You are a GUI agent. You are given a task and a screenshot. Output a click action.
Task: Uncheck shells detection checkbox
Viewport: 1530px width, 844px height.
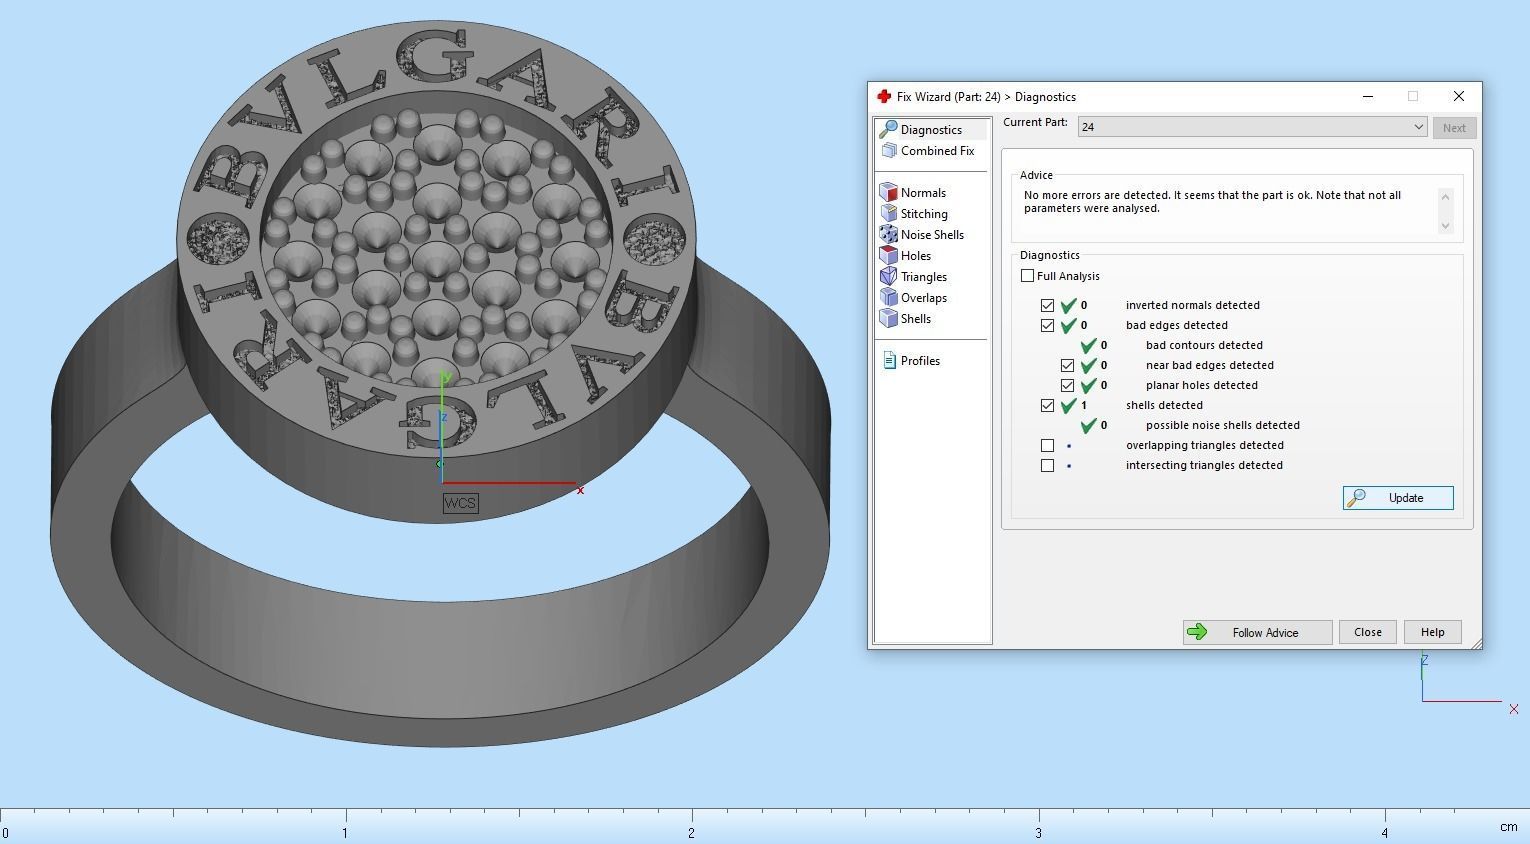[1047, 405]
